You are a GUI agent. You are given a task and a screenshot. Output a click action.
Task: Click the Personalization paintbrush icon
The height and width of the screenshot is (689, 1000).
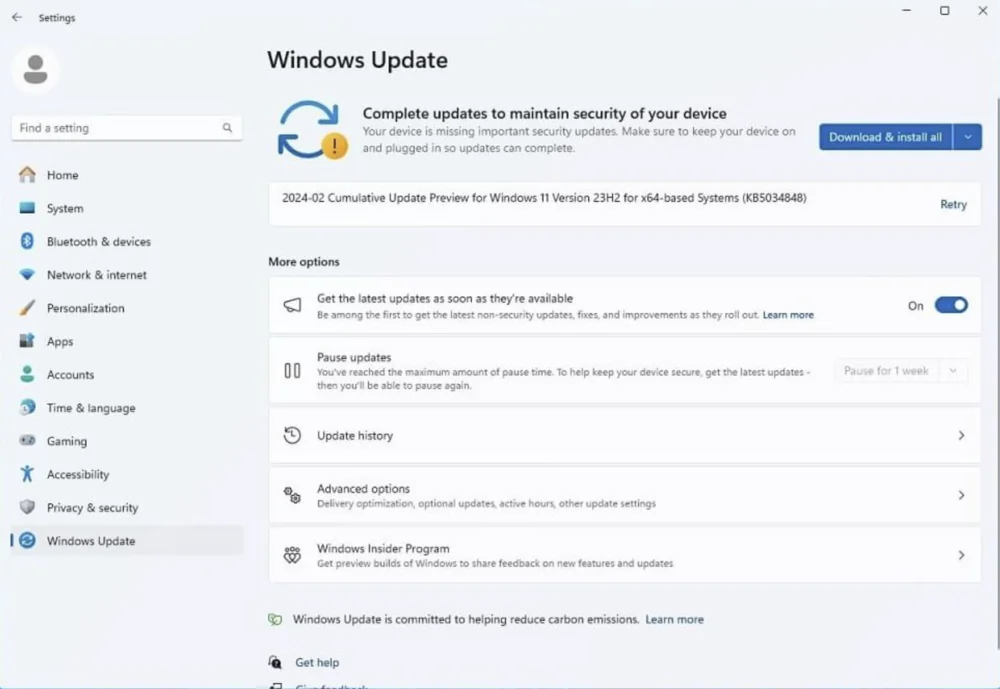(x=27, y=307)
